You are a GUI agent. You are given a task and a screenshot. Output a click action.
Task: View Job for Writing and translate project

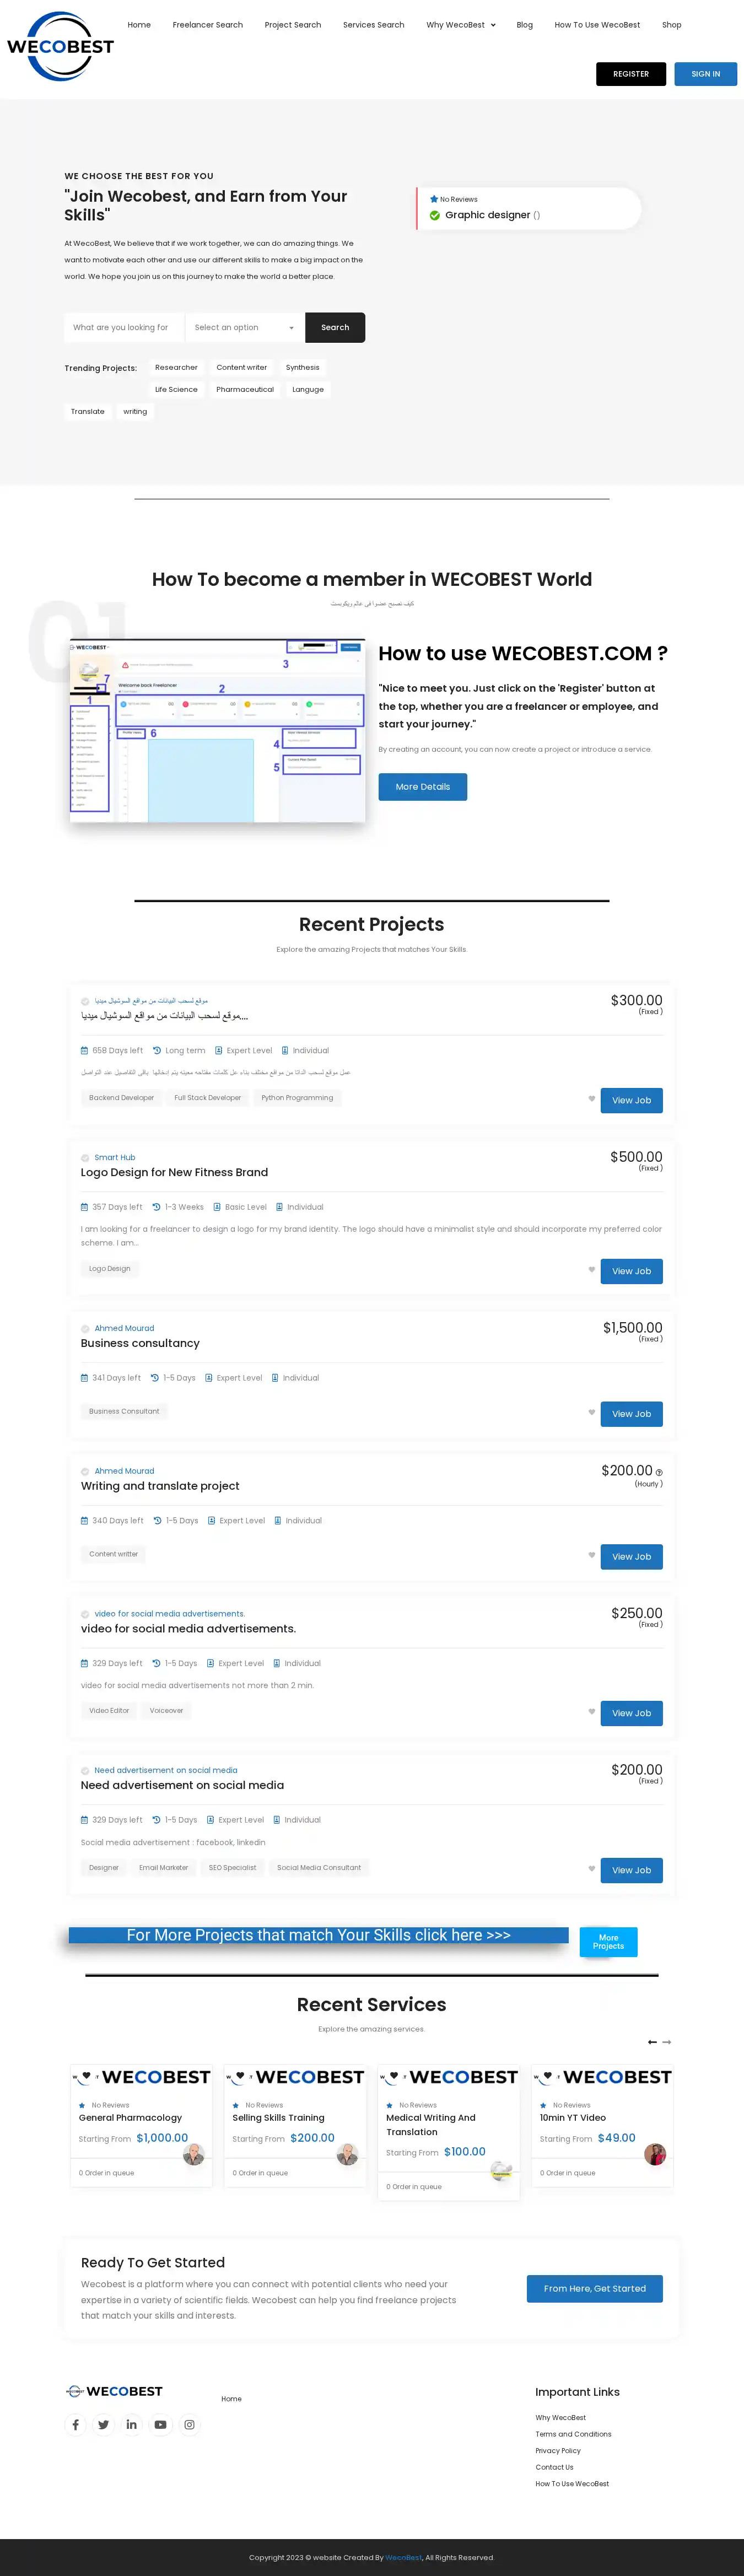click(x=631, y=1556)
